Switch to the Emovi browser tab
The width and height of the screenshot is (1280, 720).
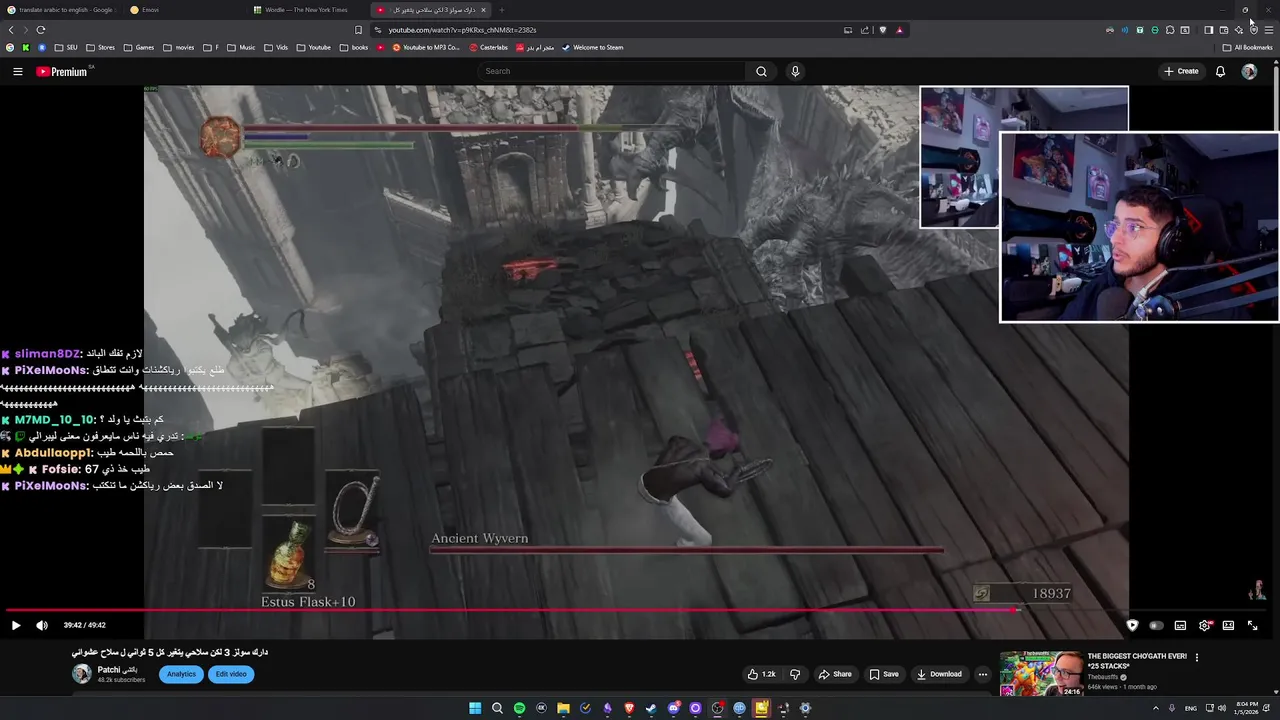click(185, 10)
